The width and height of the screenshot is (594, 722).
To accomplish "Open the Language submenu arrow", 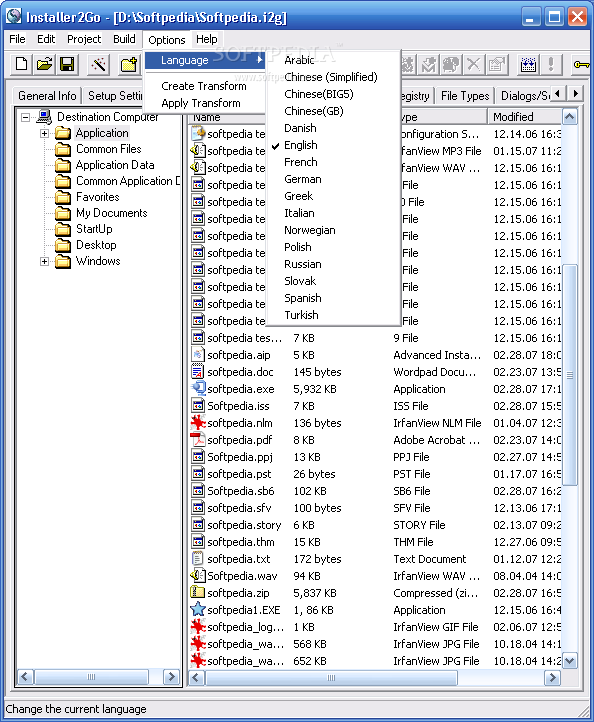I will pos(260,60).
